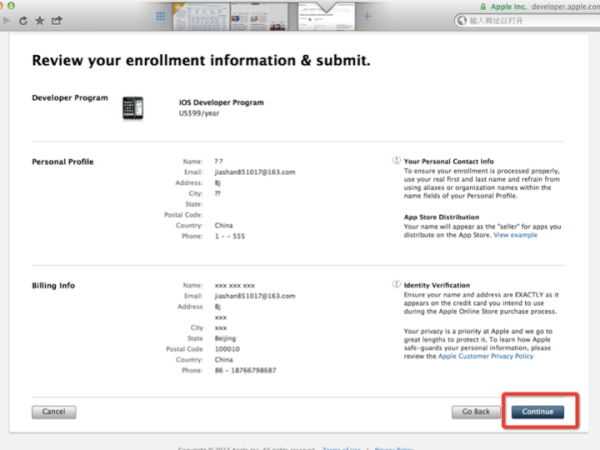
Task: Click the forward navigation arrow
Action: [x=6, y=21]
